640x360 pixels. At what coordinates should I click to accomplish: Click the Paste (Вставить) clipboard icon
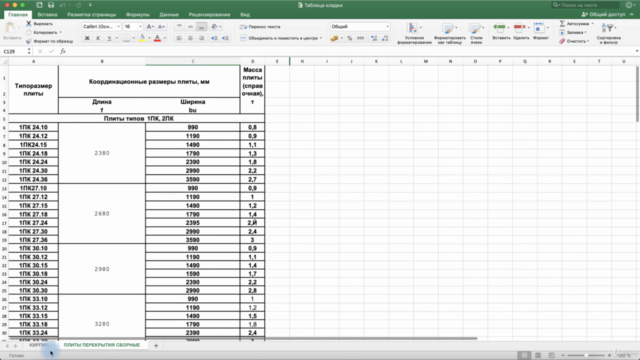11,29
